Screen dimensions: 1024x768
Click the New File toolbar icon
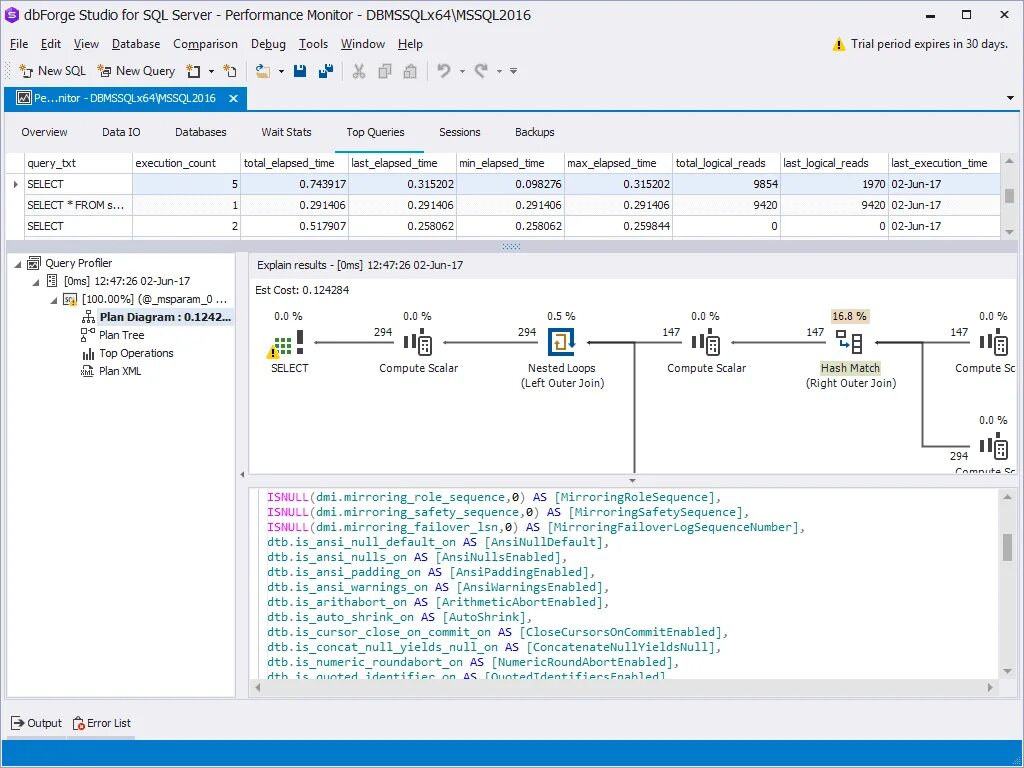[x=229, y=71]
